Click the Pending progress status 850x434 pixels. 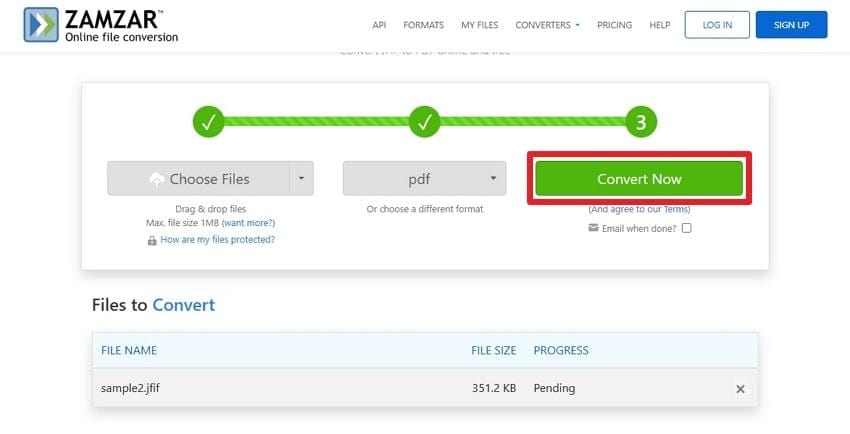coord(554,388)
